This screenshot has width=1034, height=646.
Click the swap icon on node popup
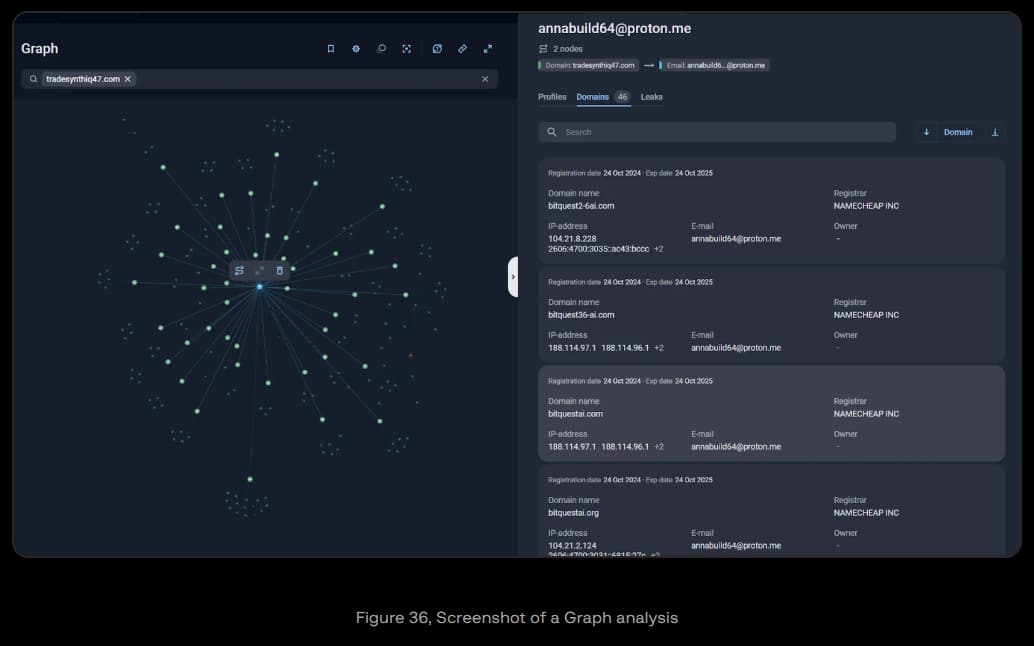(x=240, y=270)
